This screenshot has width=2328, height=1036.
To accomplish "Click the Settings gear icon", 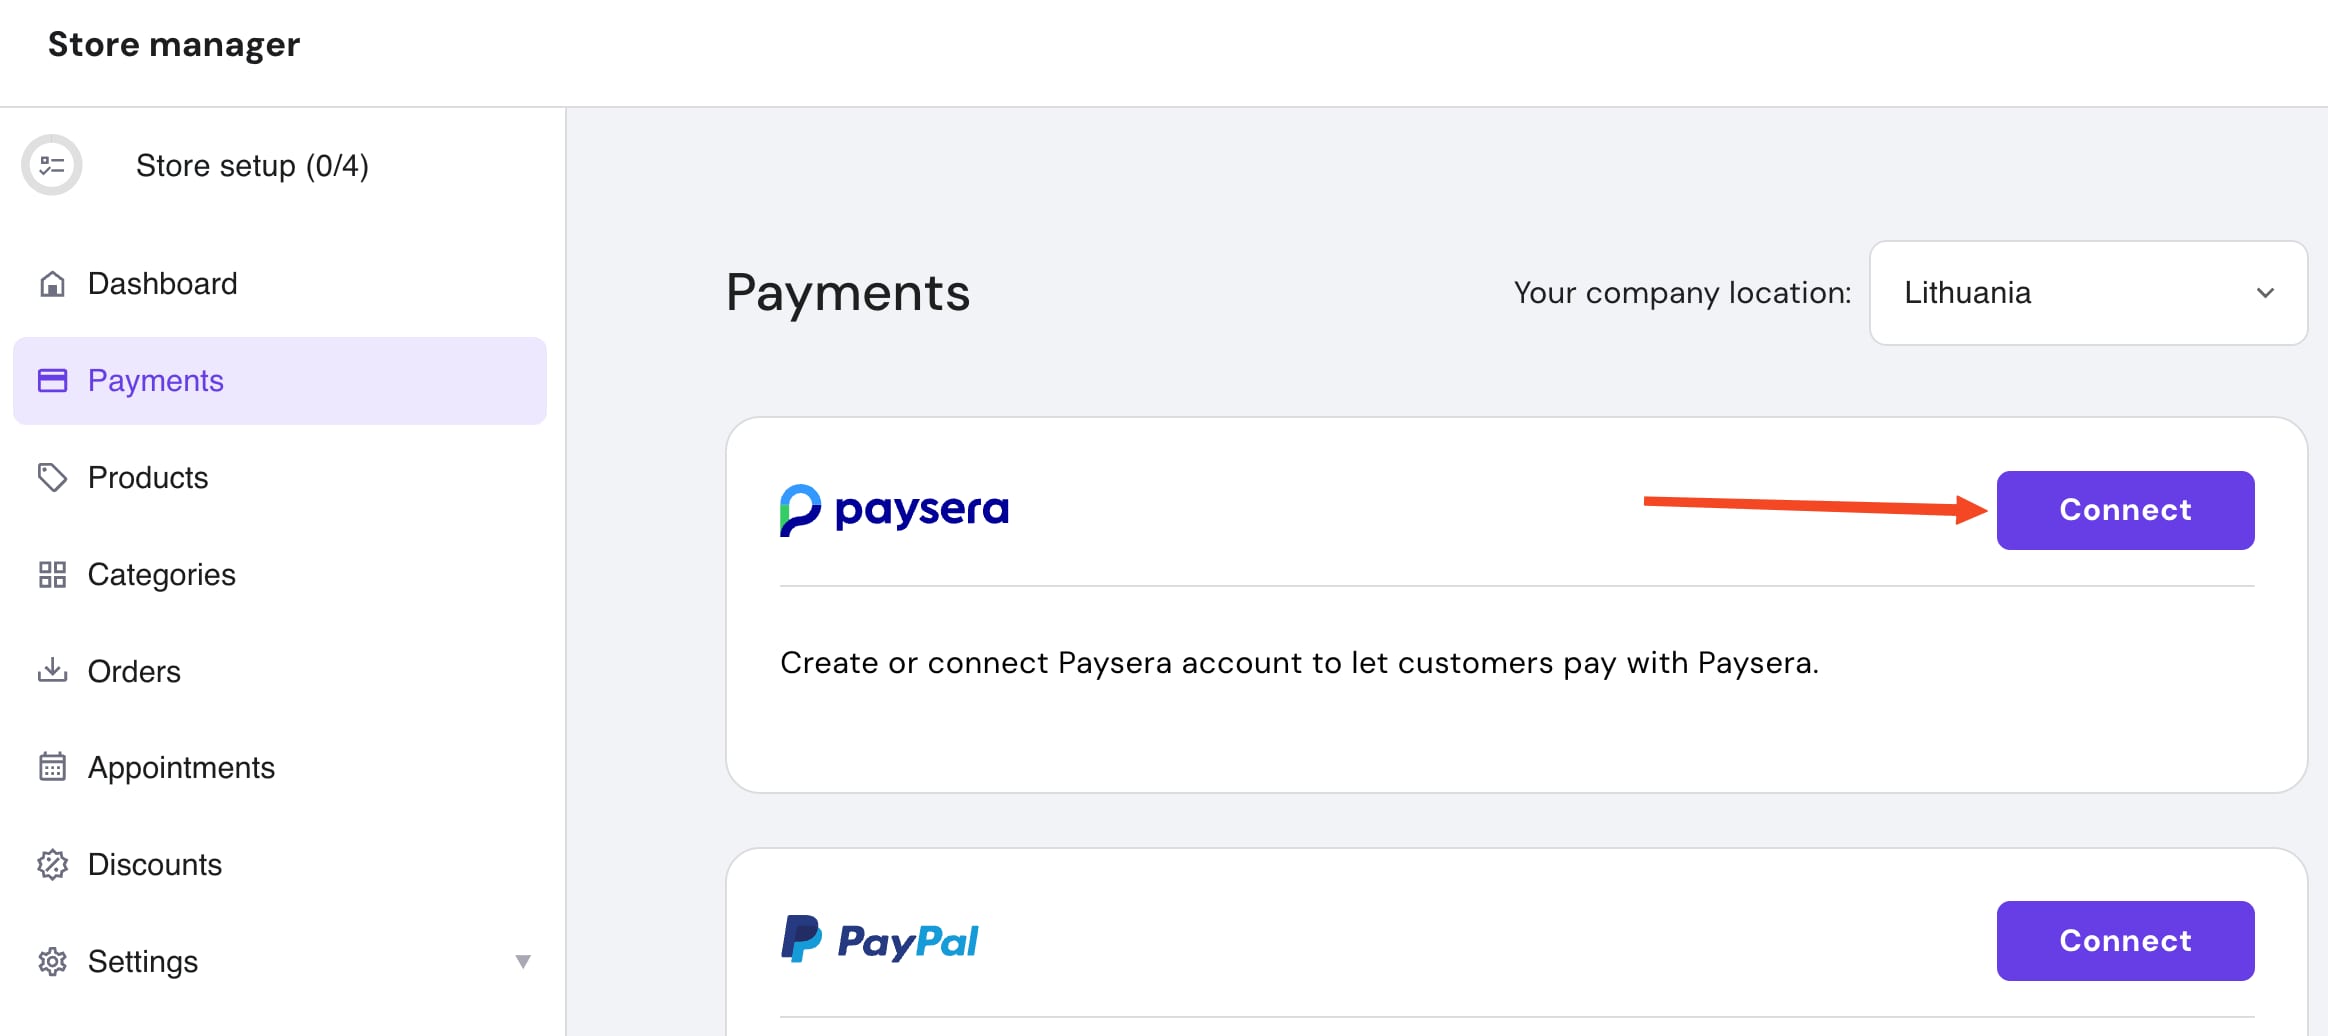I will coord(52,961).
